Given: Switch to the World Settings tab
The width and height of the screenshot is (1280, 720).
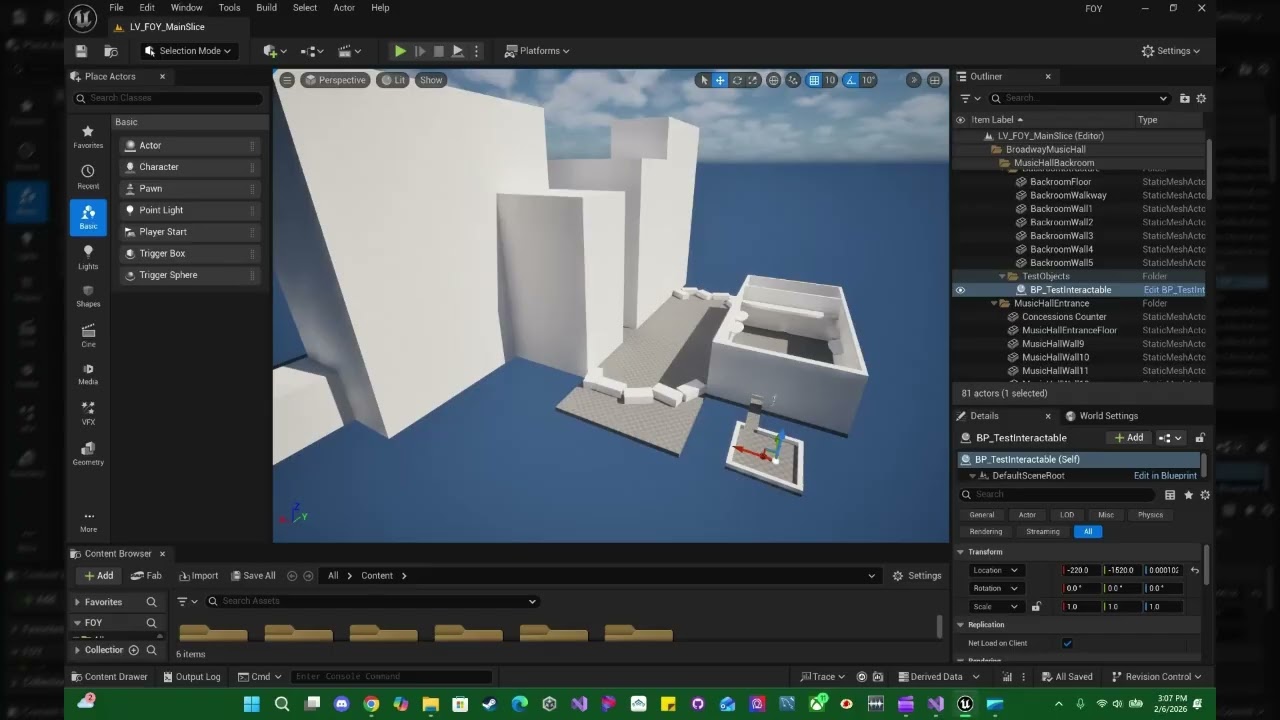Looking at the screenshot, I should [x=1102, y=416].
